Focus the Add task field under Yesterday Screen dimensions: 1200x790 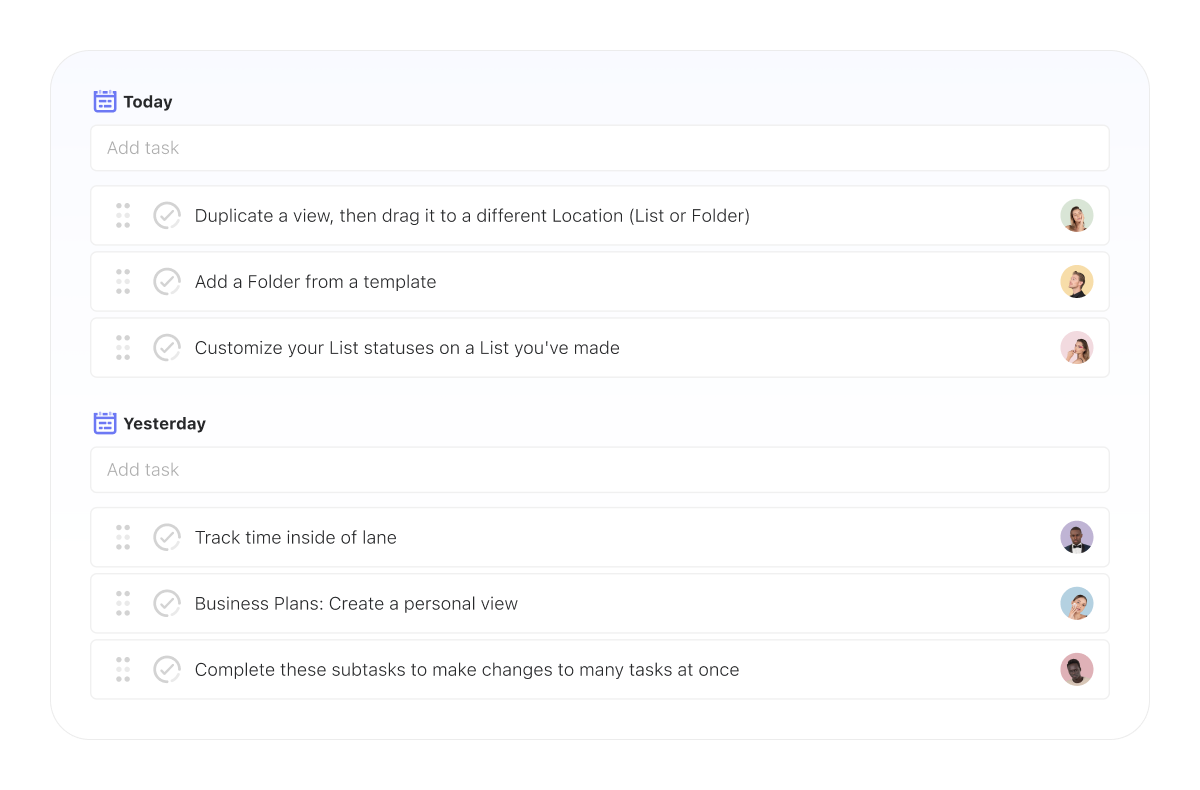click(600, 470)
